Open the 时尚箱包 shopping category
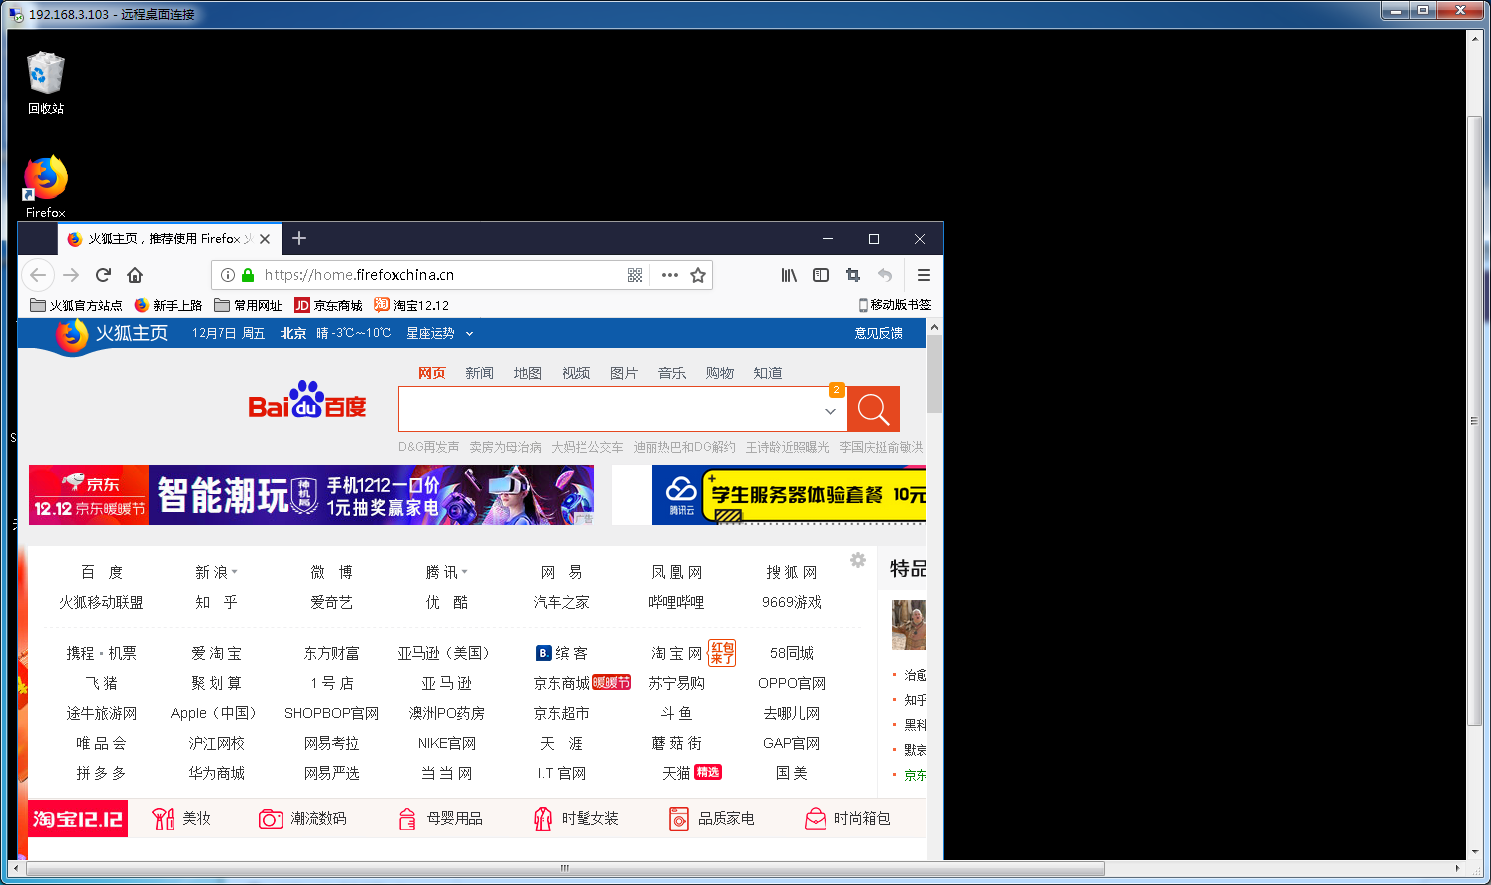This screenshot has width=1491, height=885. click(x=848, y=819)
